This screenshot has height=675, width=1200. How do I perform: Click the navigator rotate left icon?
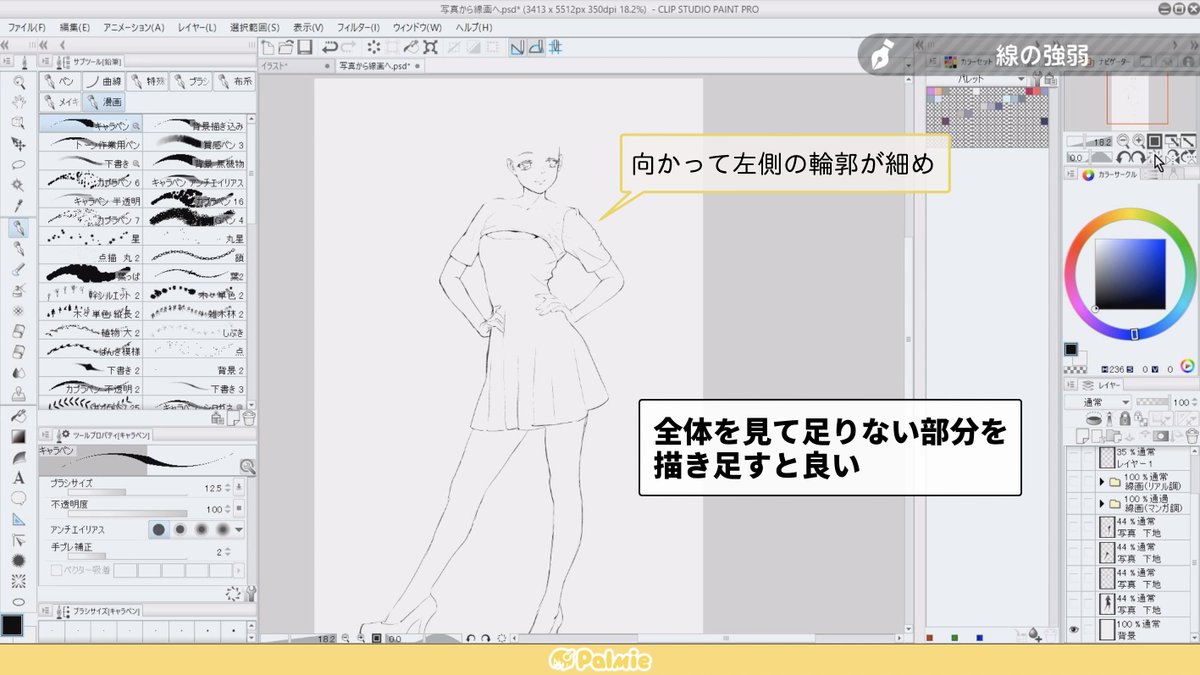[1123, 158]
